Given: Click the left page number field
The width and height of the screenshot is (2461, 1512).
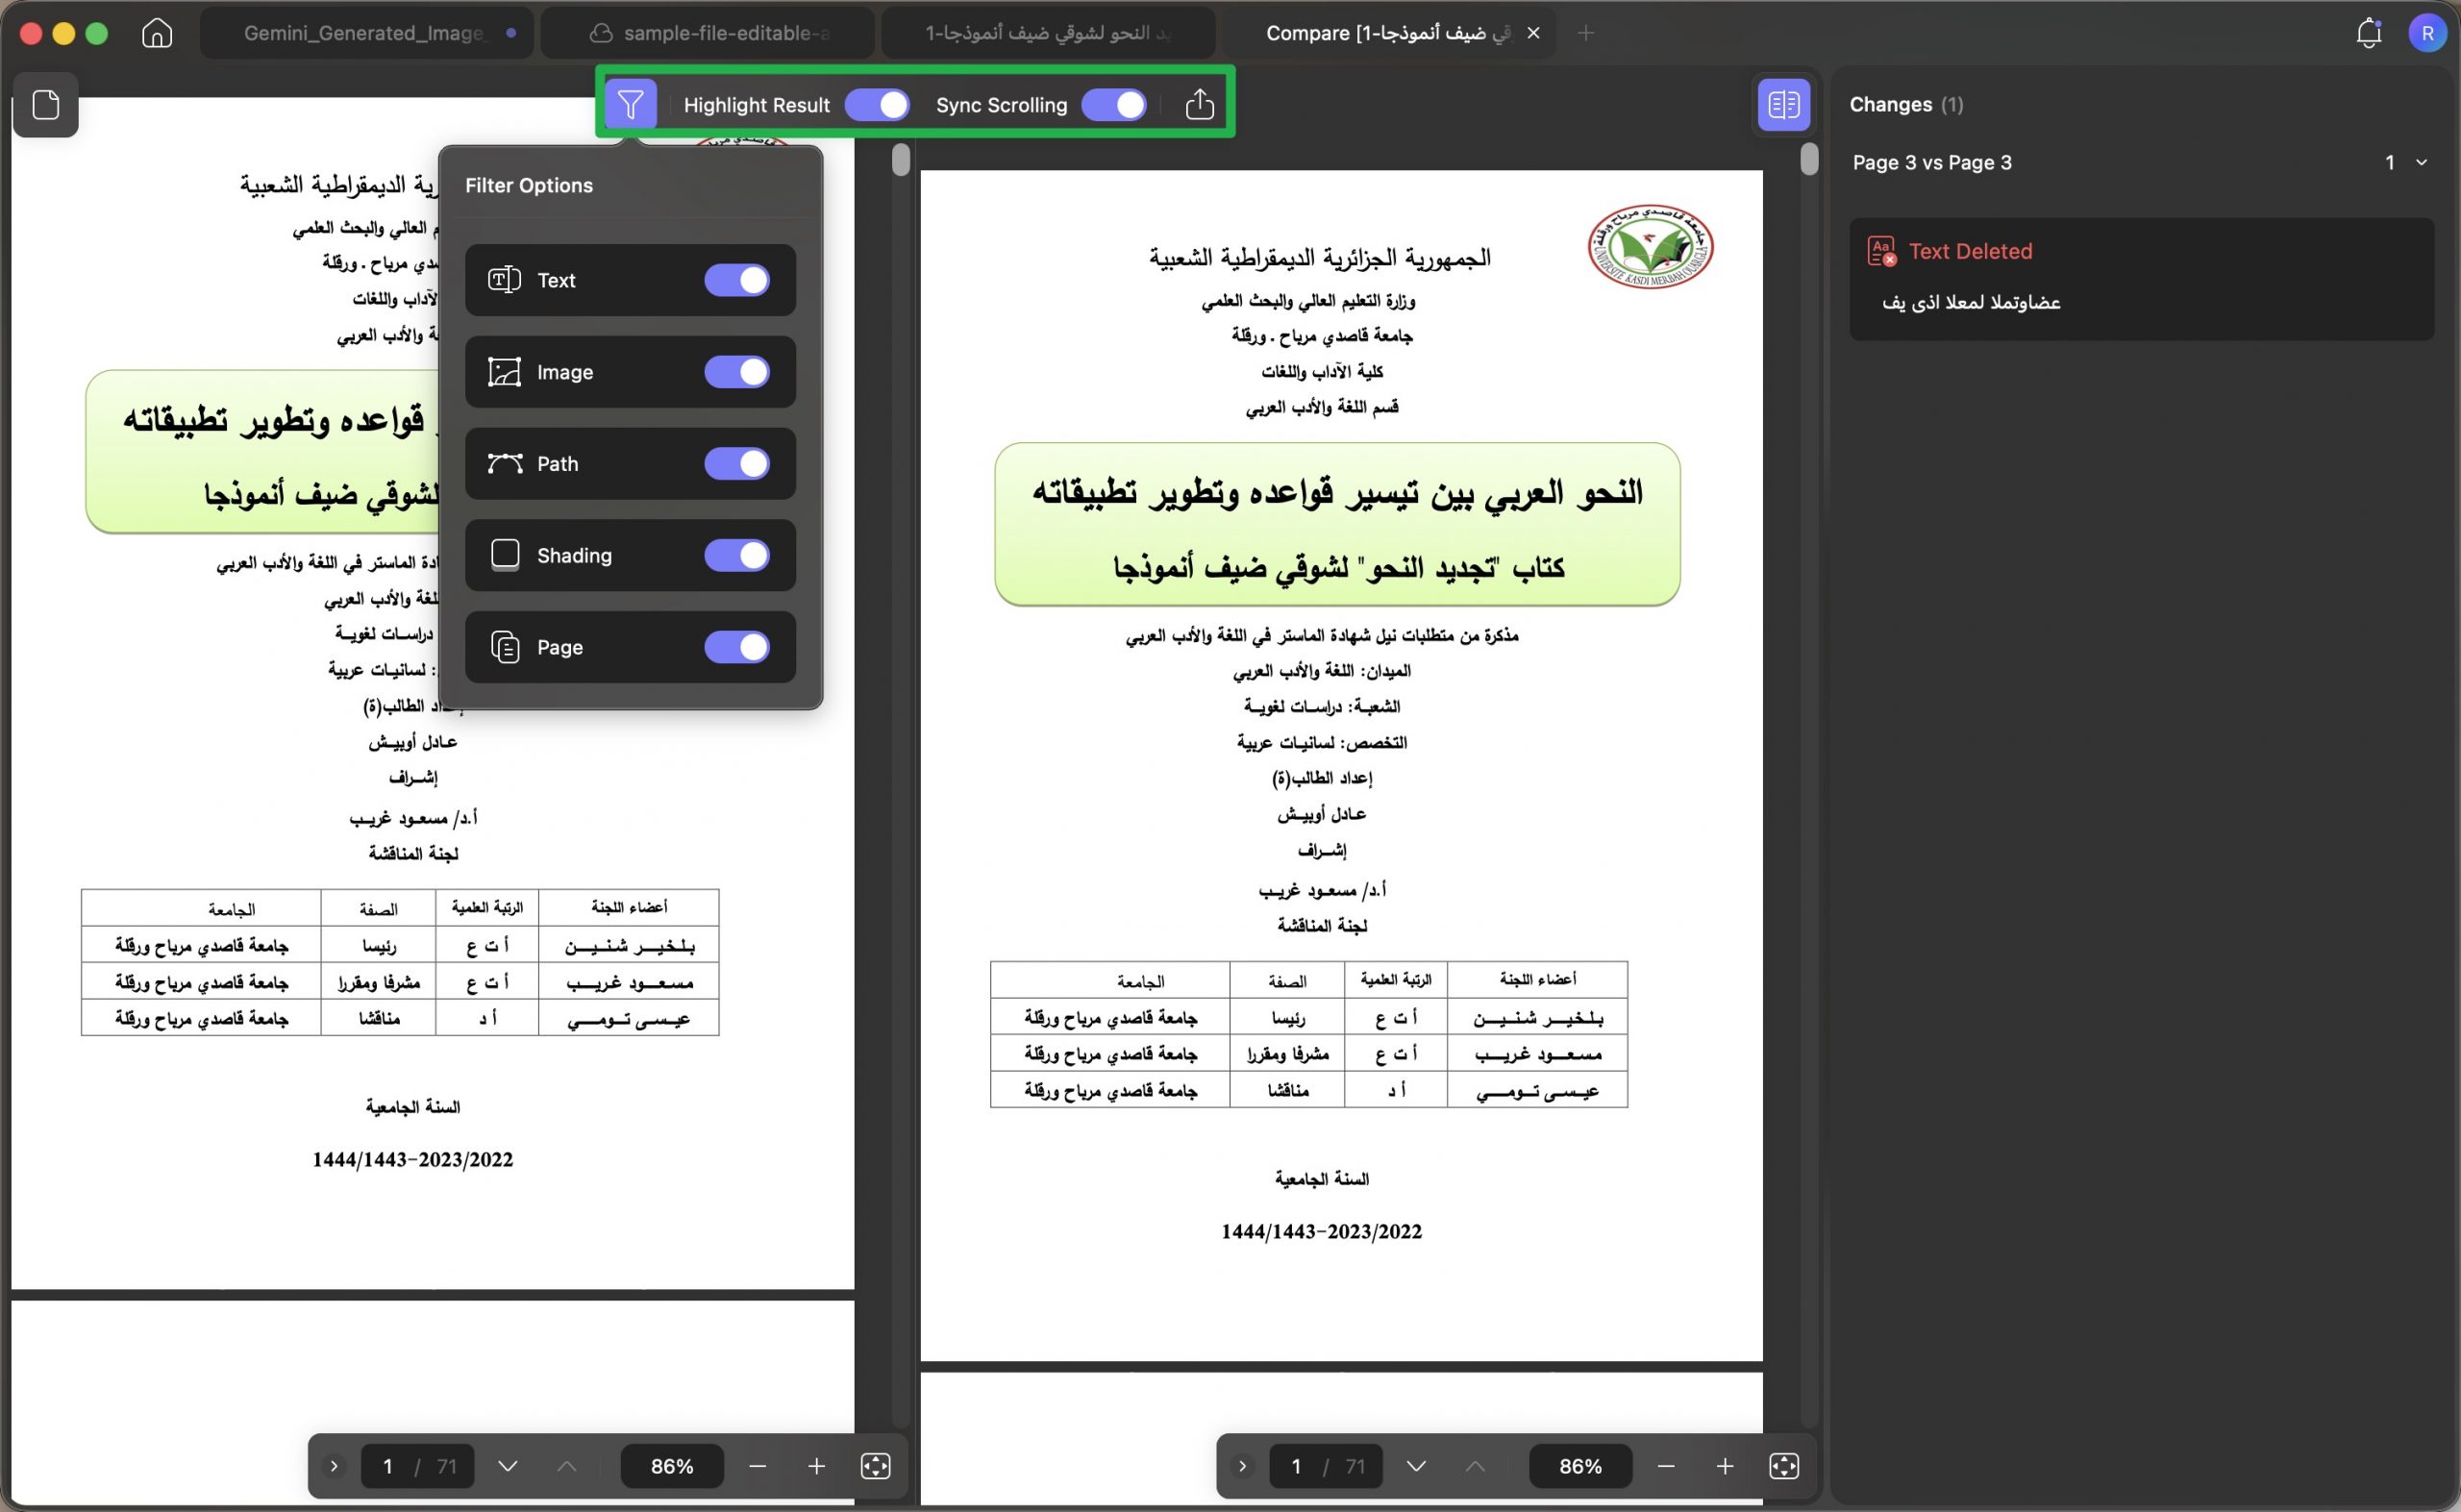Looking at the screenshot, I should point(417,1466).
